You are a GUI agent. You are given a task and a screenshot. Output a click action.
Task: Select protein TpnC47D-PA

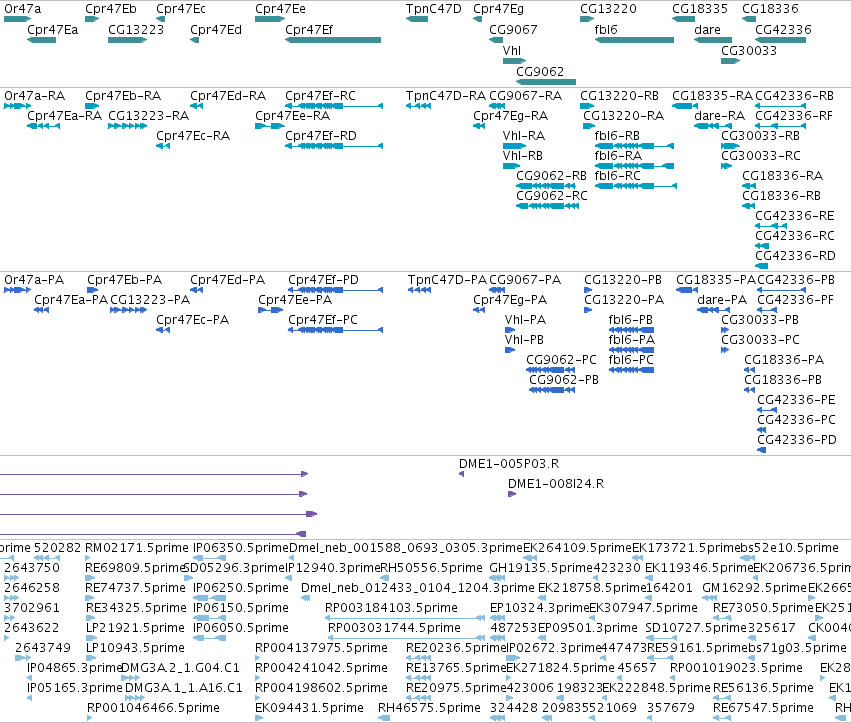[420, 290]
